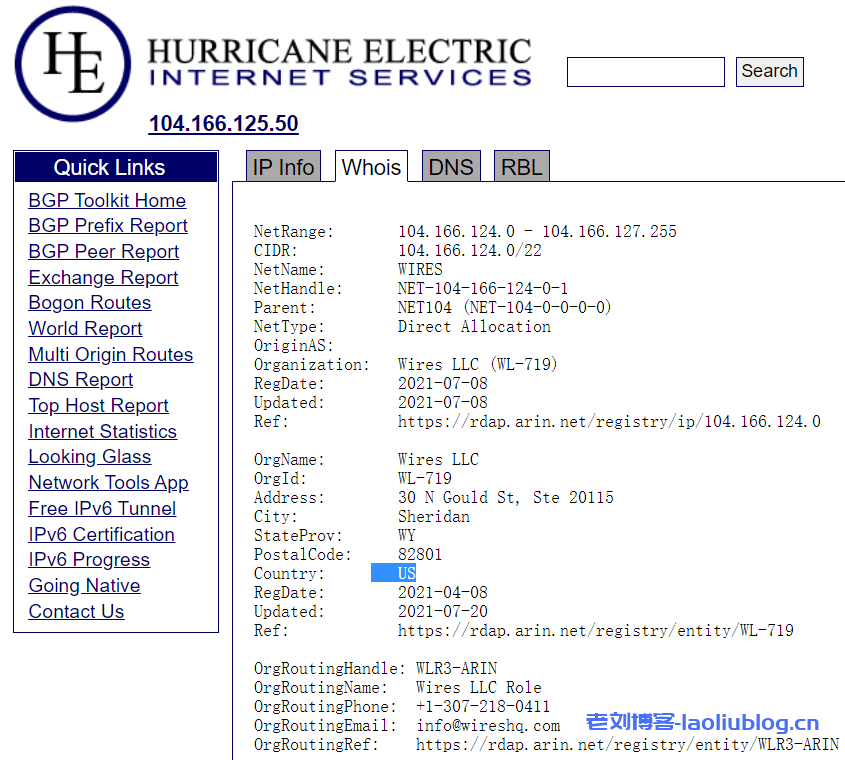Click the IPv6 Certification link

(x=101, y=535)
